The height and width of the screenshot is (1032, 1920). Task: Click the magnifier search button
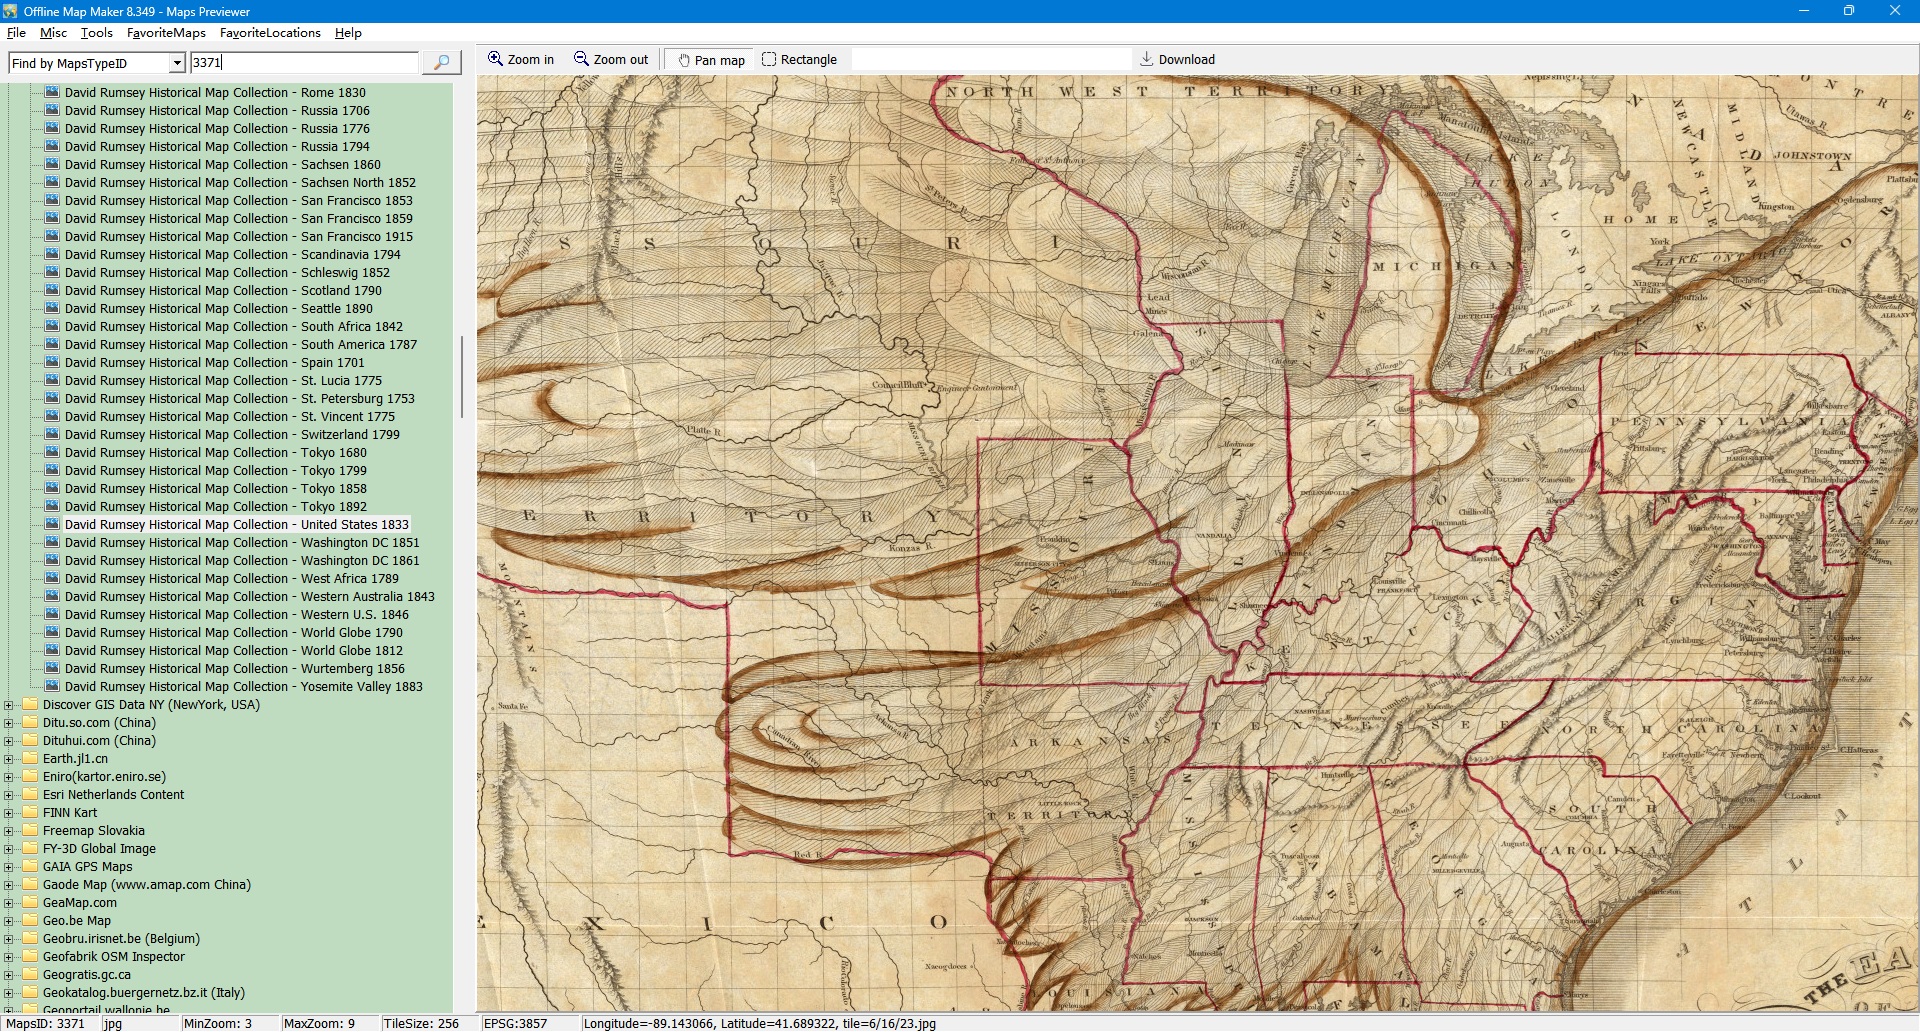click(441, 63)
